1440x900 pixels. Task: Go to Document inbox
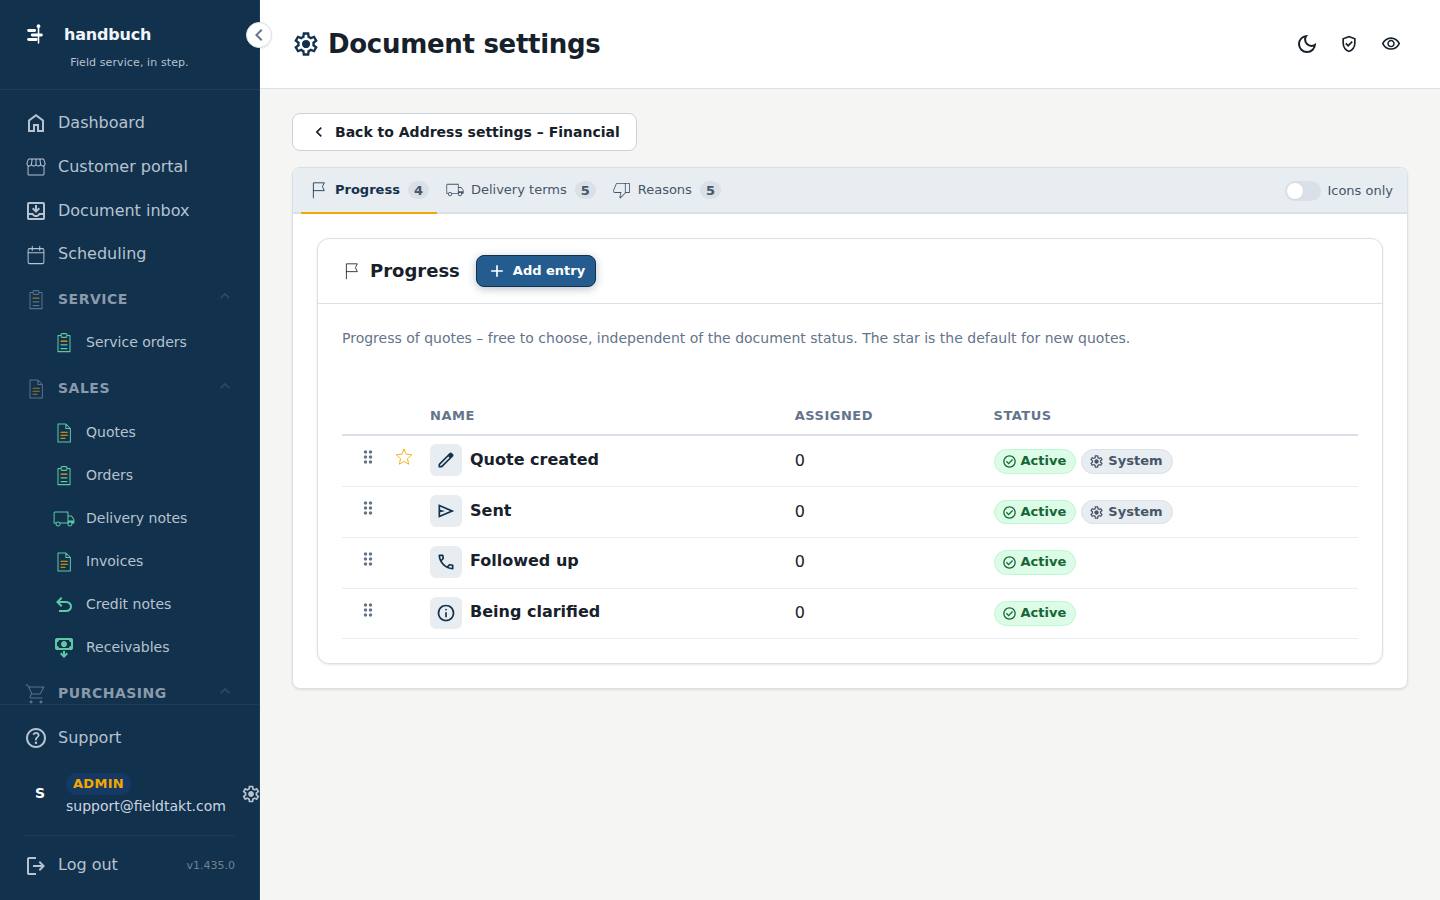click(x=130, y=211)
